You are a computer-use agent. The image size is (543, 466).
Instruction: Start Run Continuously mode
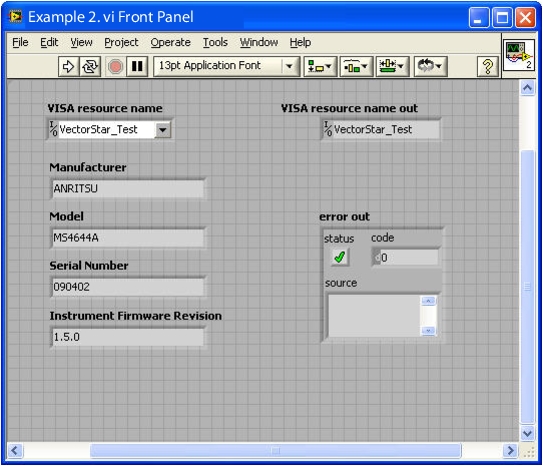click(90, 66)
